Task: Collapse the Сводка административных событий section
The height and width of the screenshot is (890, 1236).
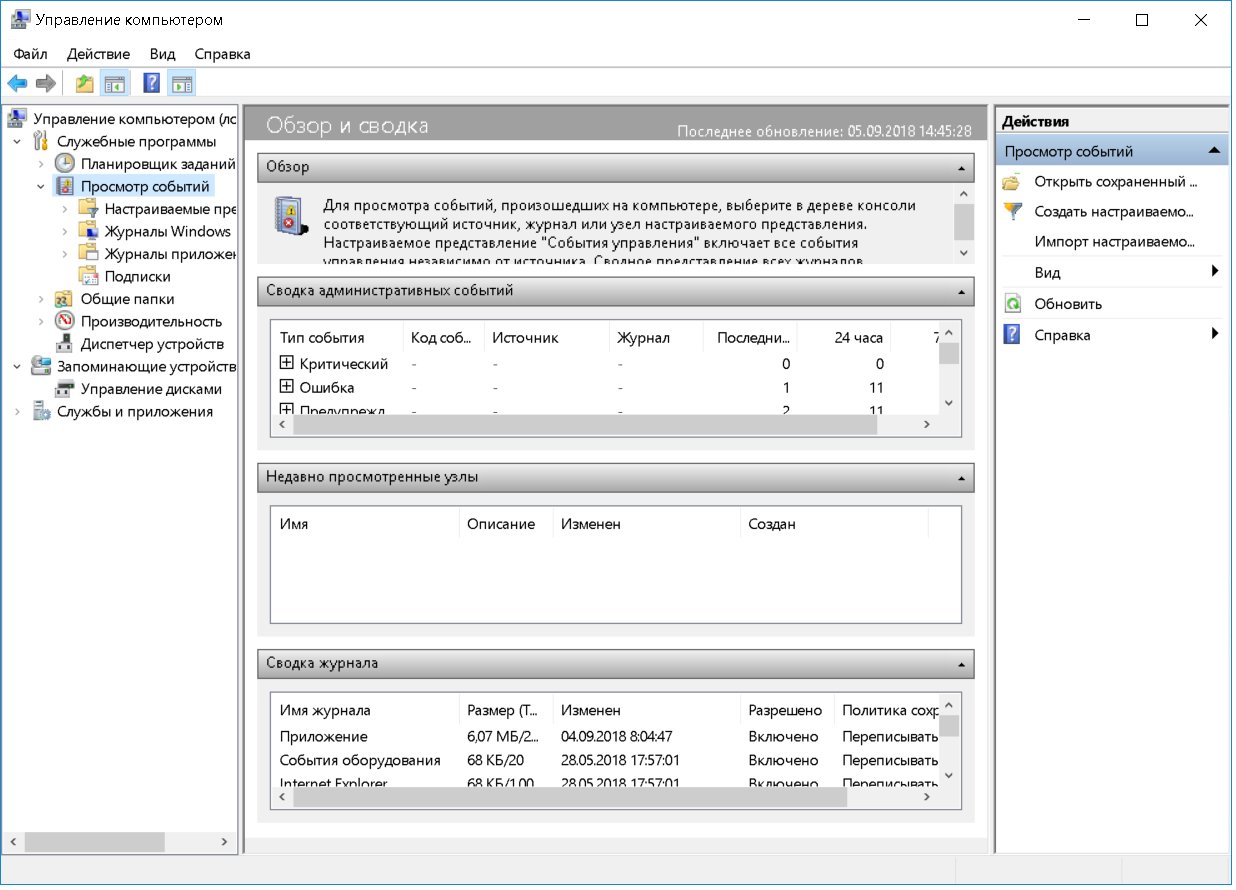Action: pyautogui.click(x=961, y=292)
